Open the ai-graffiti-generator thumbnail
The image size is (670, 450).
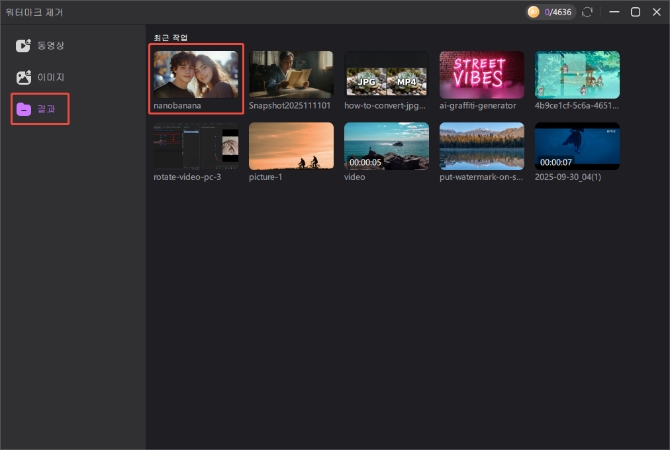pyautogui.click(x=481, y=74)
